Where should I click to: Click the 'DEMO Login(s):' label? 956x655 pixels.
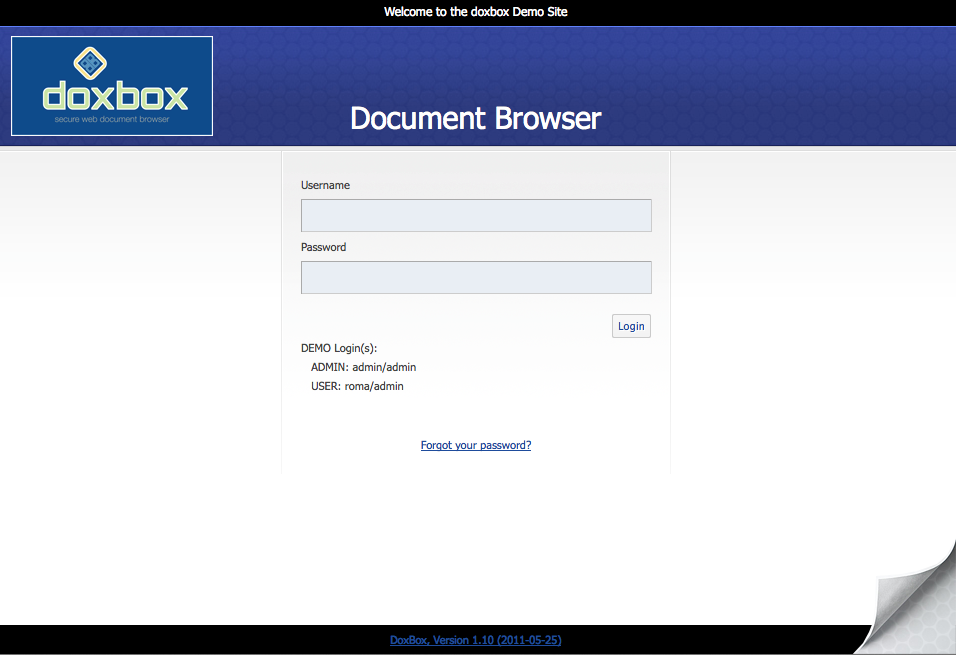[339, 348]
